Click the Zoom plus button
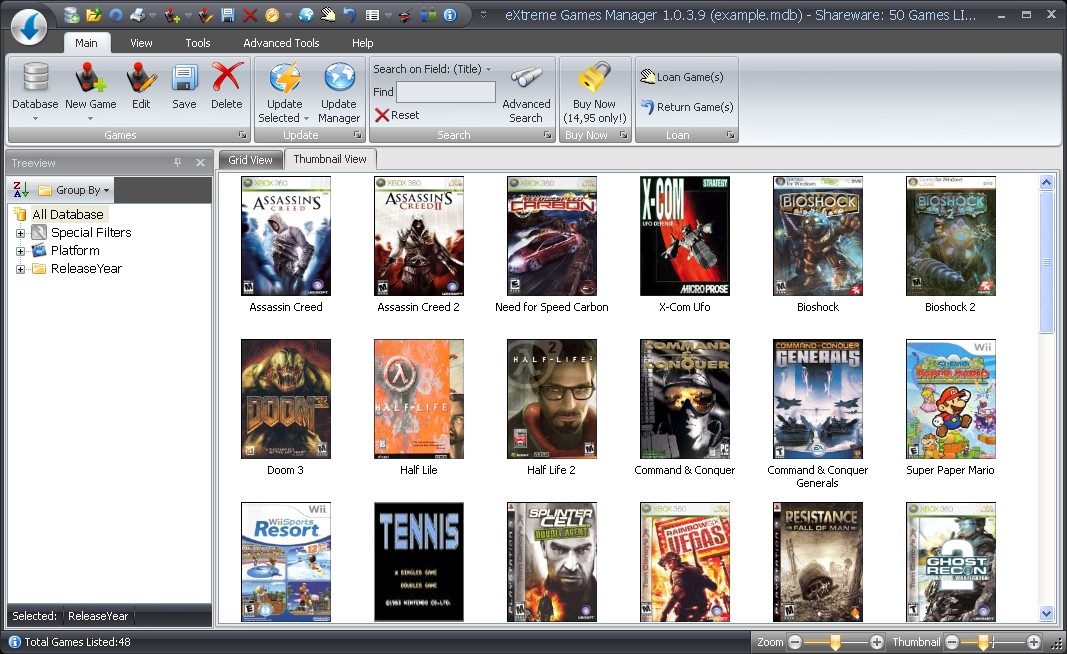 876,642
